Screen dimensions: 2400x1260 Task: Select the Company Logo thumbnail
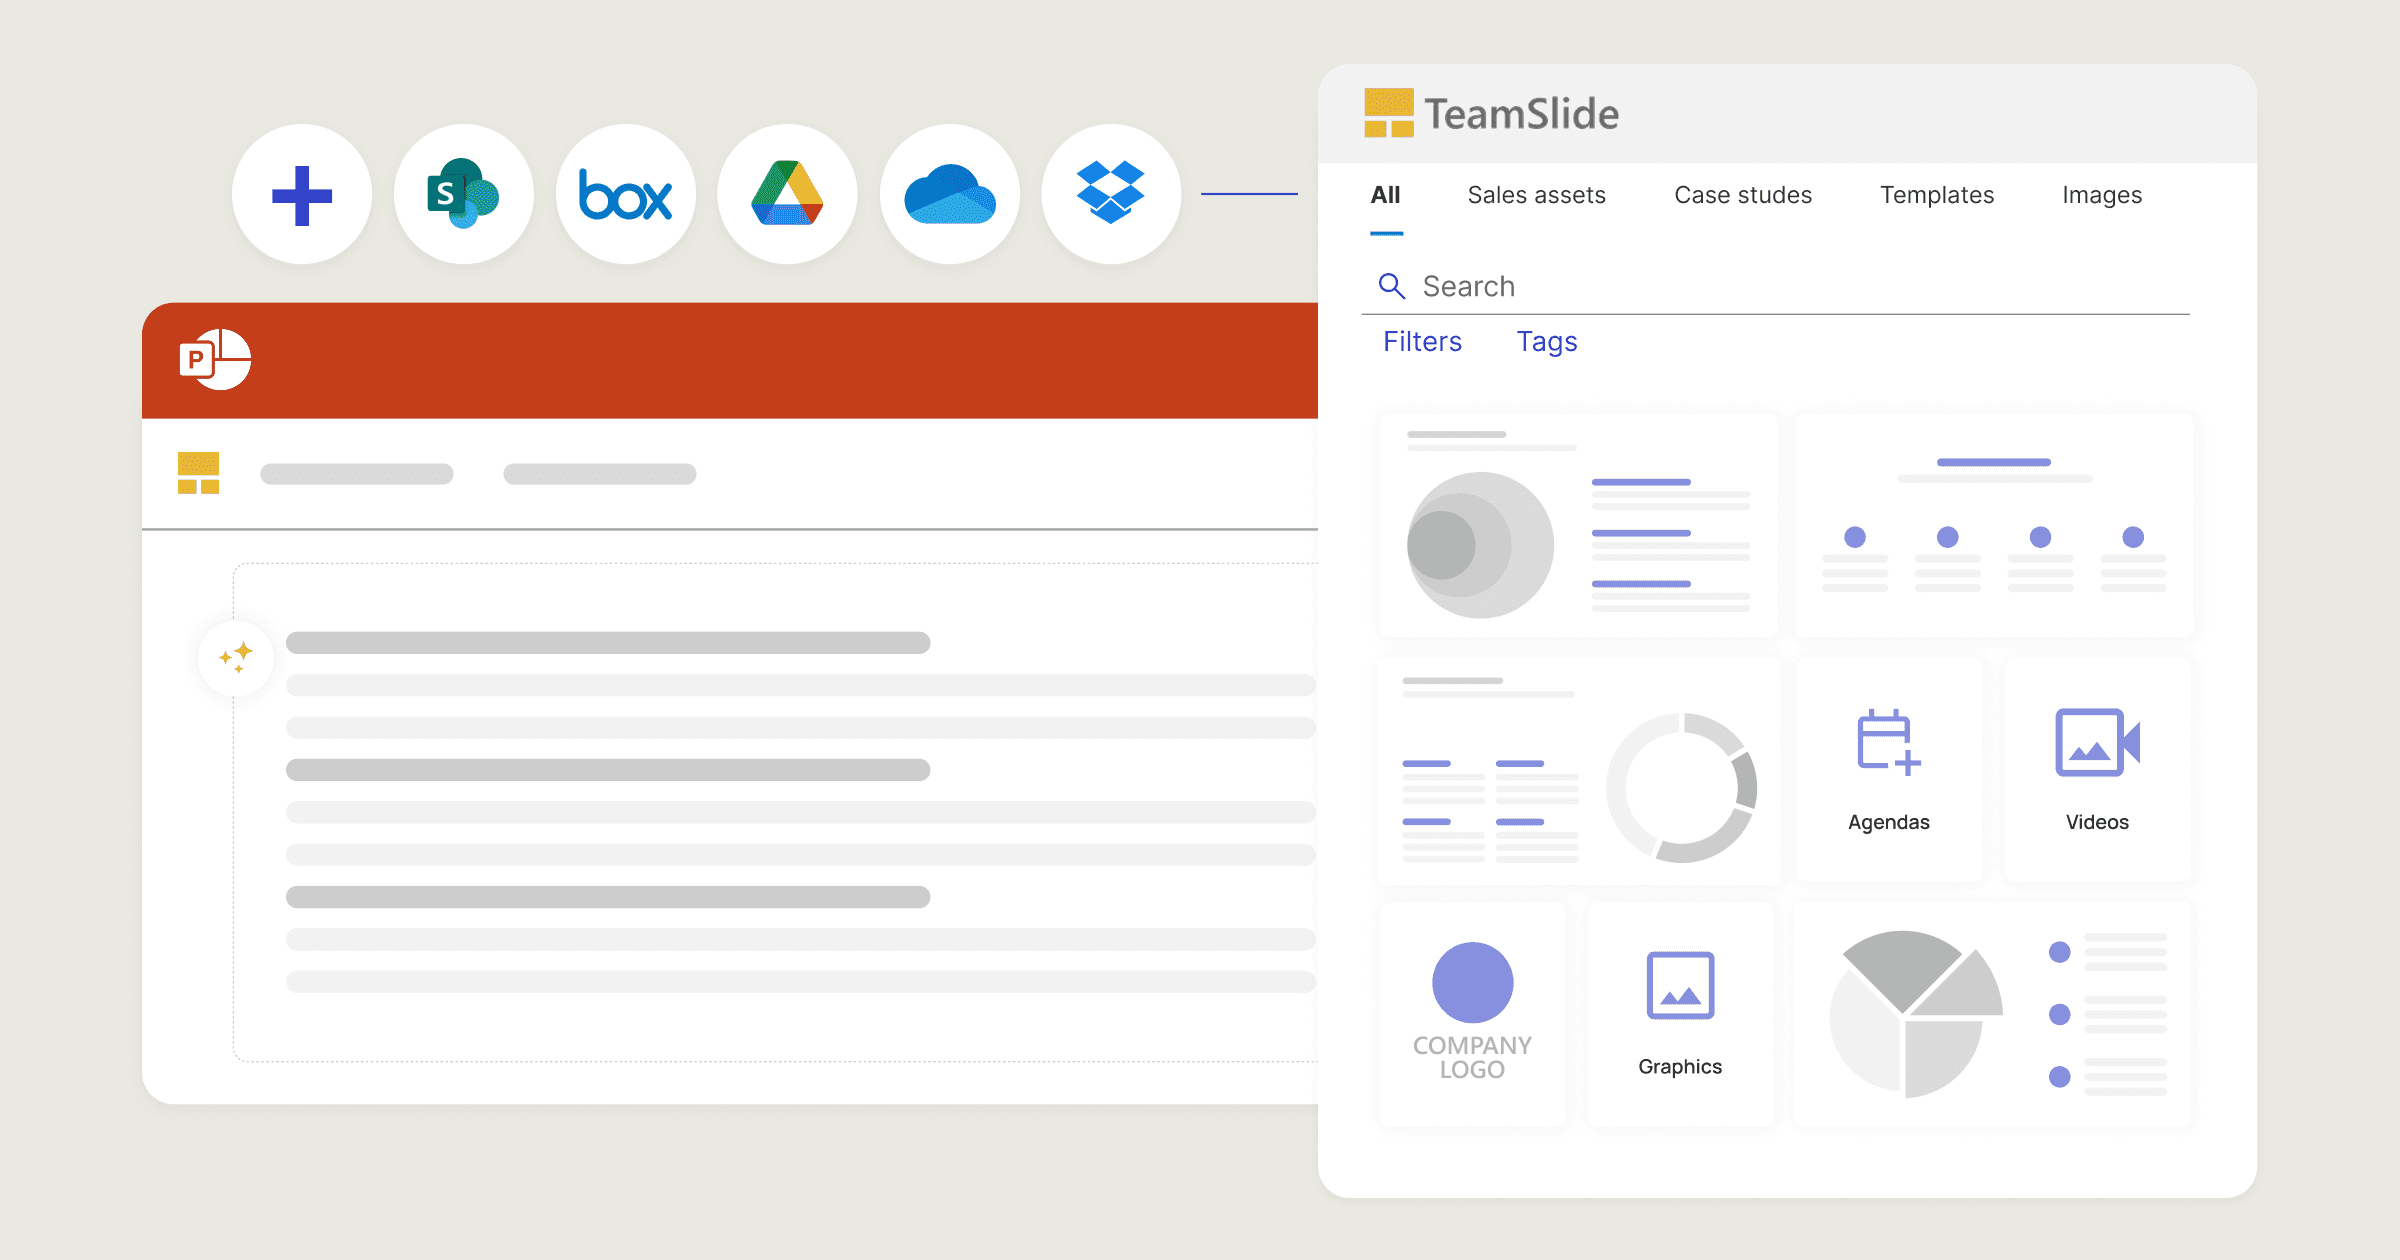[x=1472, y=1014]
